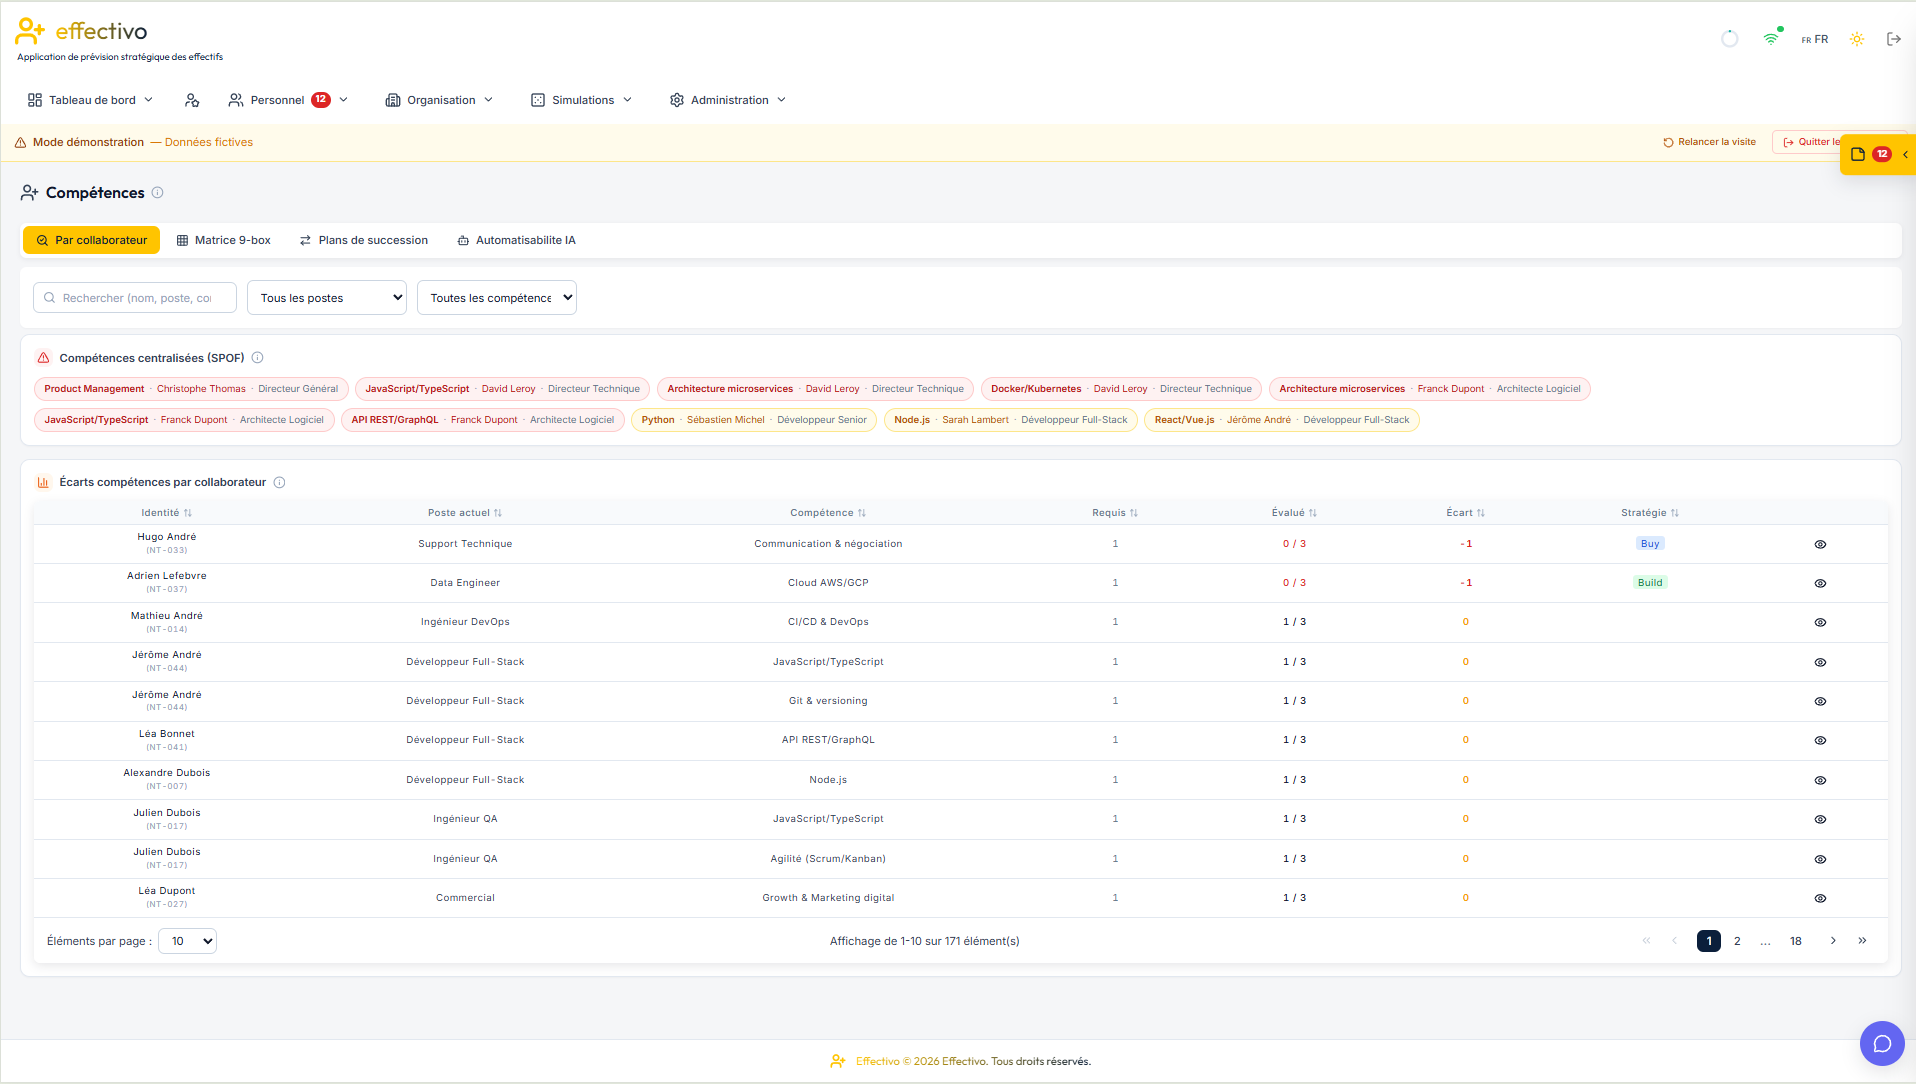Click the loading spinner icon in the header
This screenshot has width=1916, height=1084.
[x=1729, y=39]
